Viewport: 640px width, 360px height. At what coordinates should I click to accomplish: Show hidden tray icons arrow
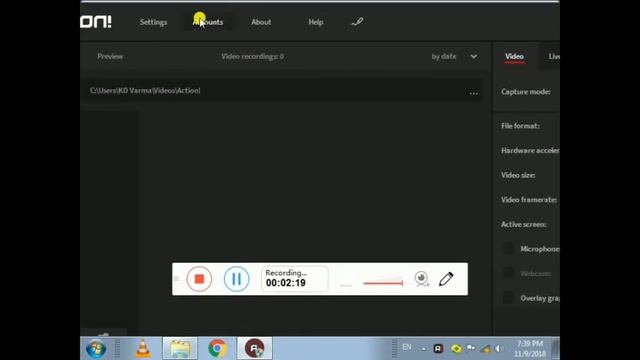pyautogui.click(x=424, y=349)
